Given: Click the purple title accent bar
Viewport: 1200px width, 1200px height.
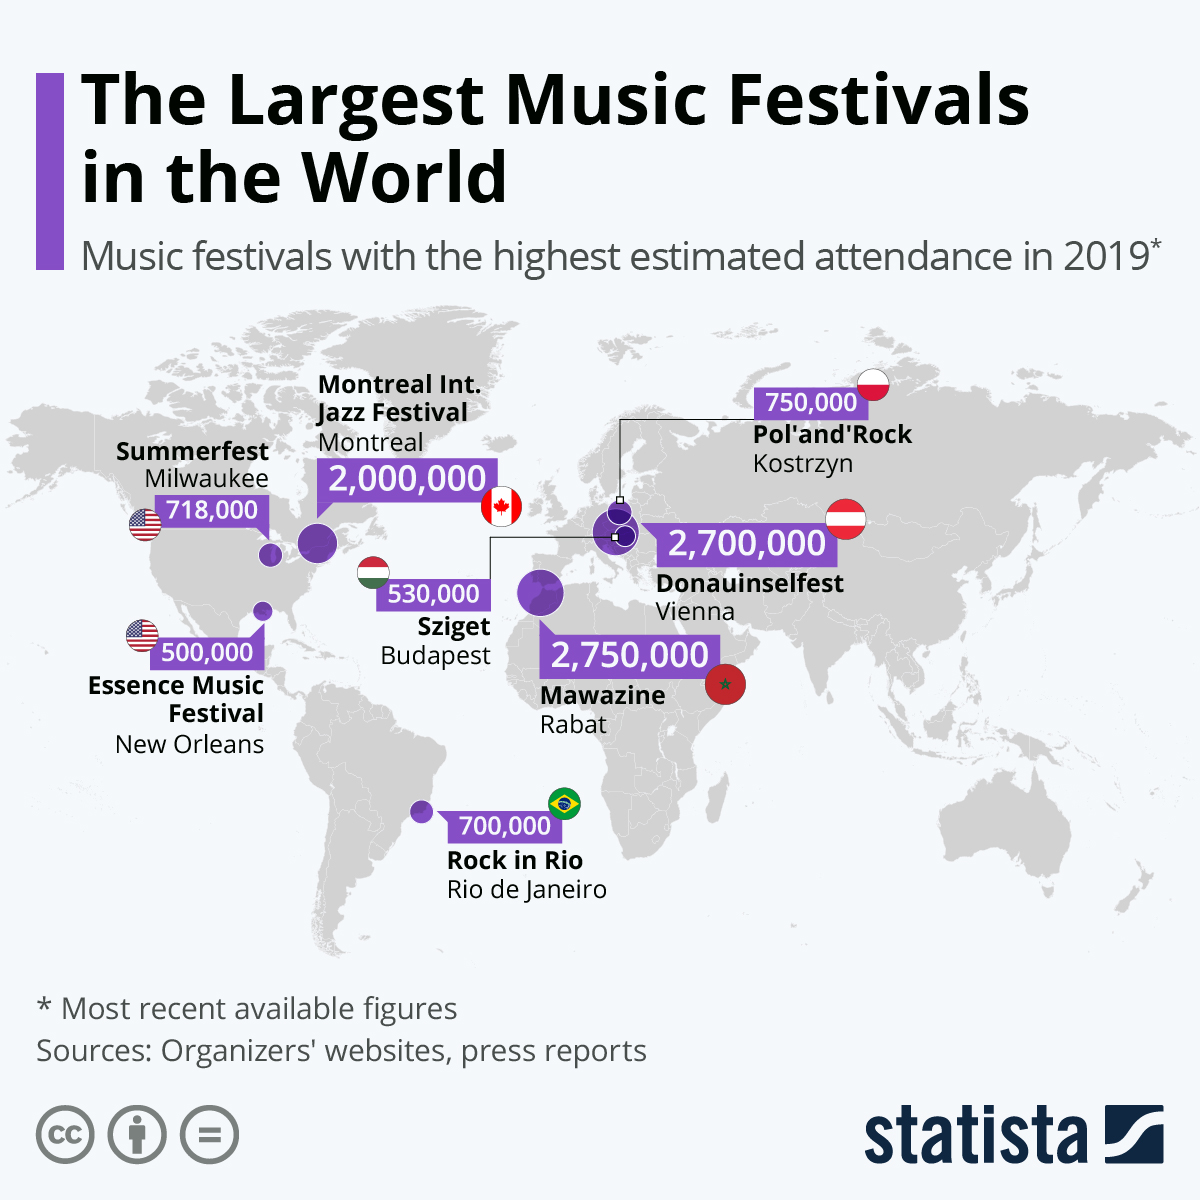Looking at the screenshot, I should coord(49,172).
